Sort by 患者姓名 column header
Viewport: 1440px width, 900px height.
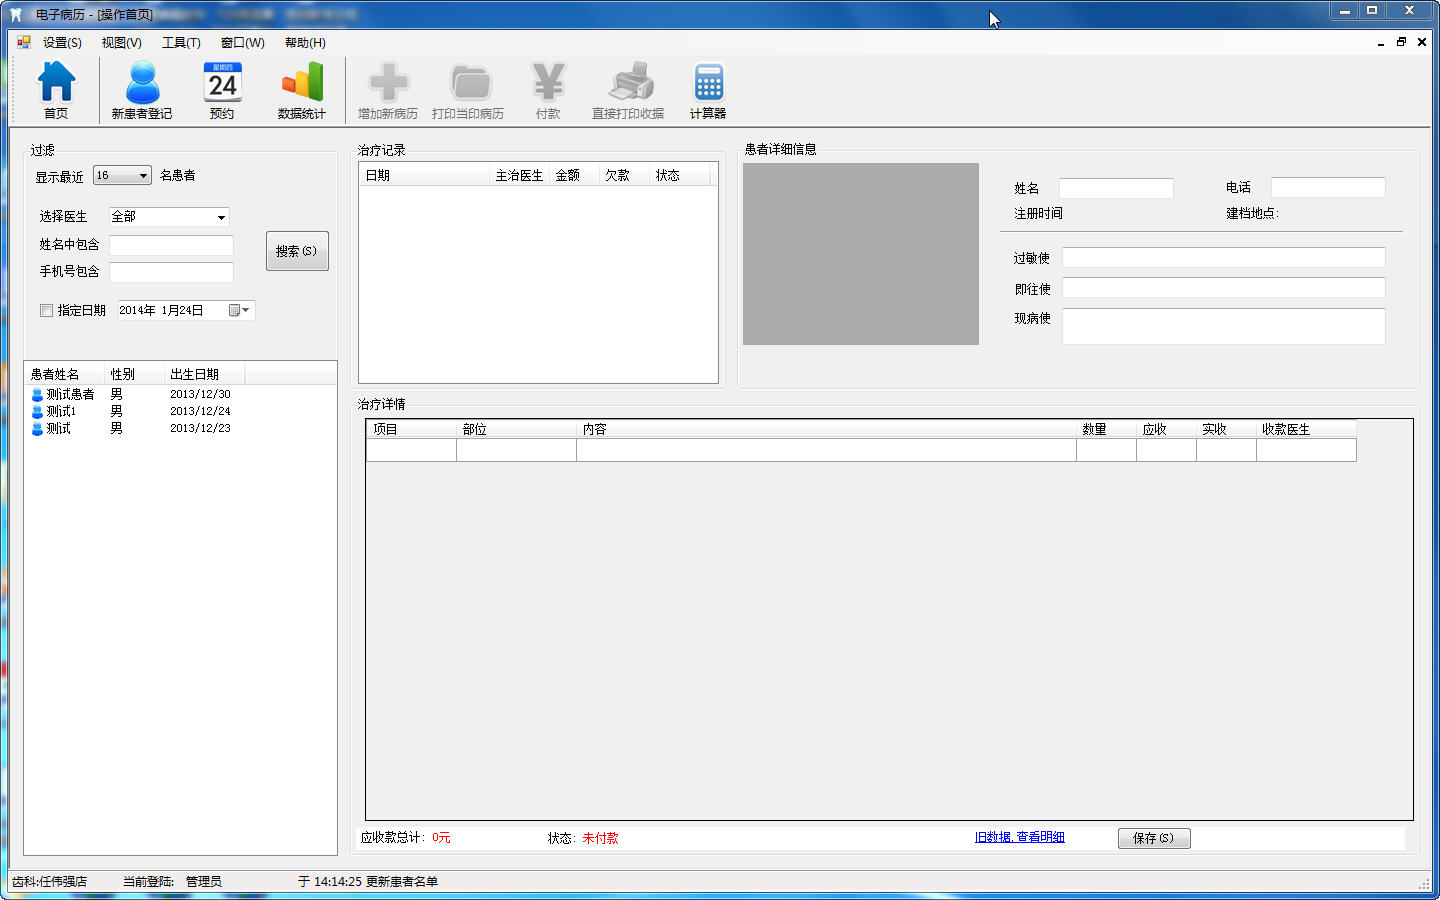pos(64,374)
